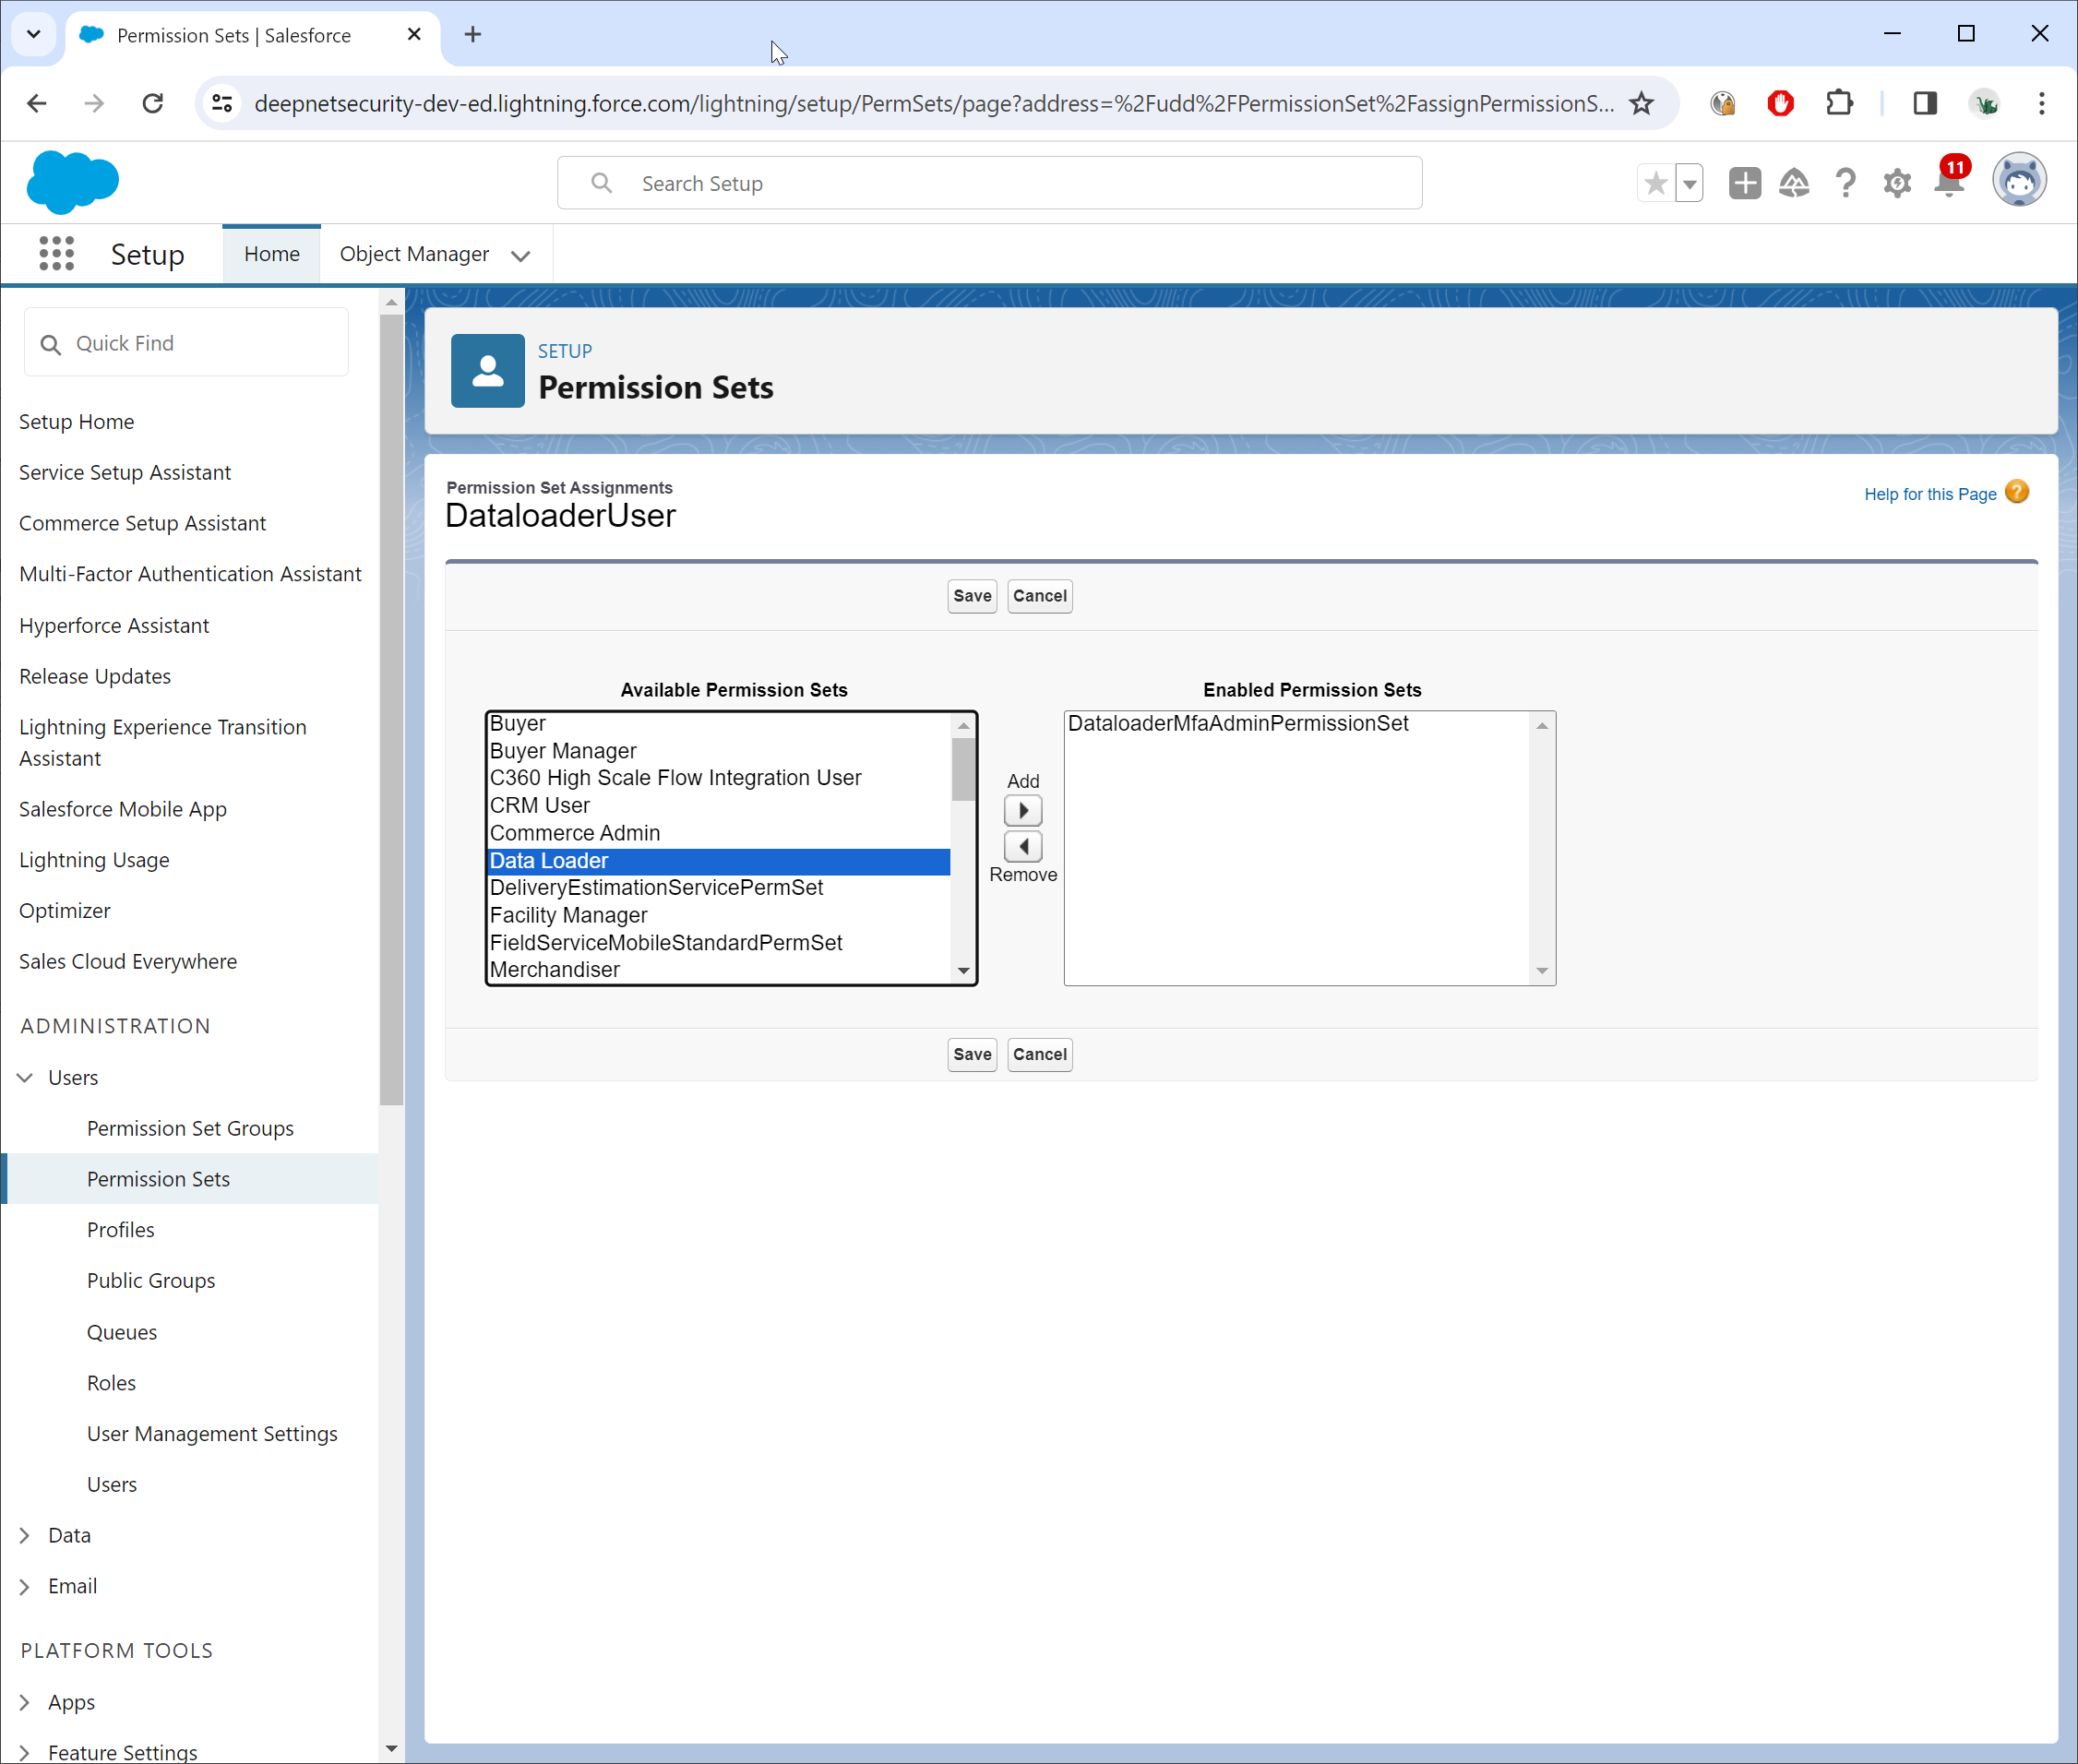Viewport: 2078px width, 1764px height.
Task: Open Trailhead guidance center icon
Action: point(1794,183)
